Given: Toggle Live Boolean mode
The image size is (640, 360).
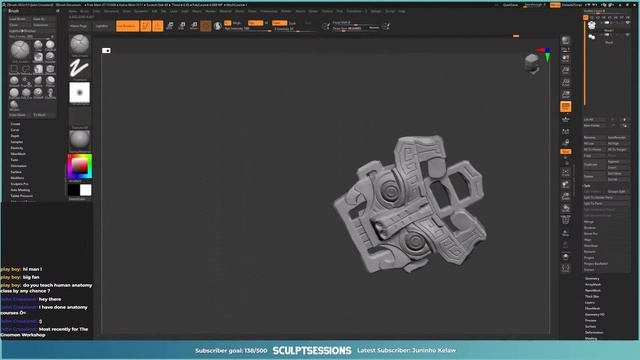Looking at the screenshot, I should pos(127,26).
